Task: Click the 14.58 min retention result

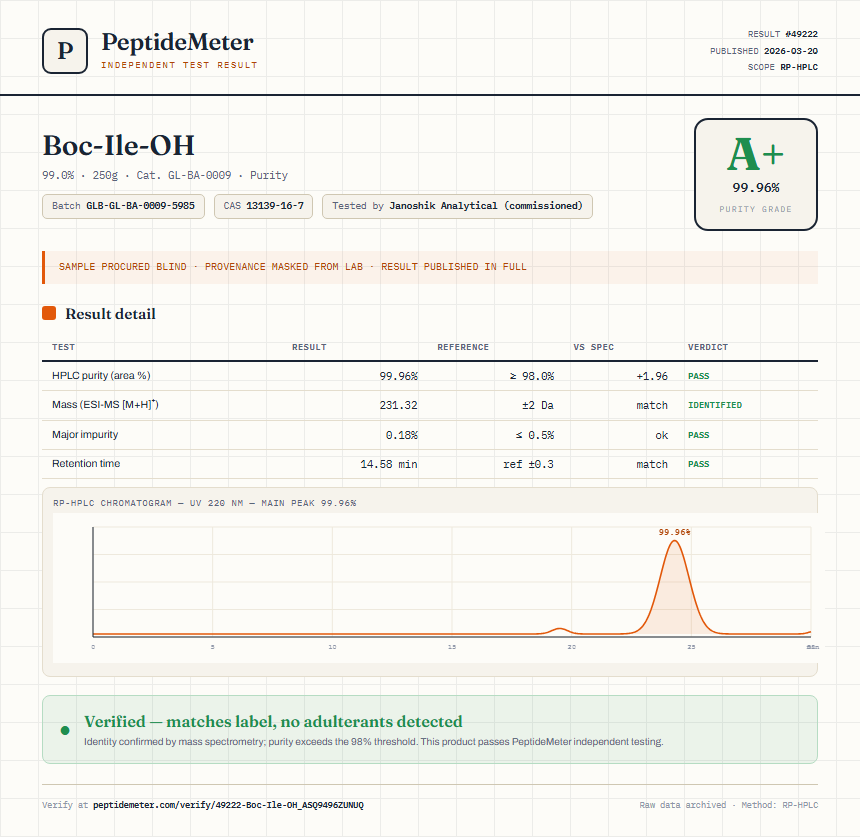Action: click(388, 465)
